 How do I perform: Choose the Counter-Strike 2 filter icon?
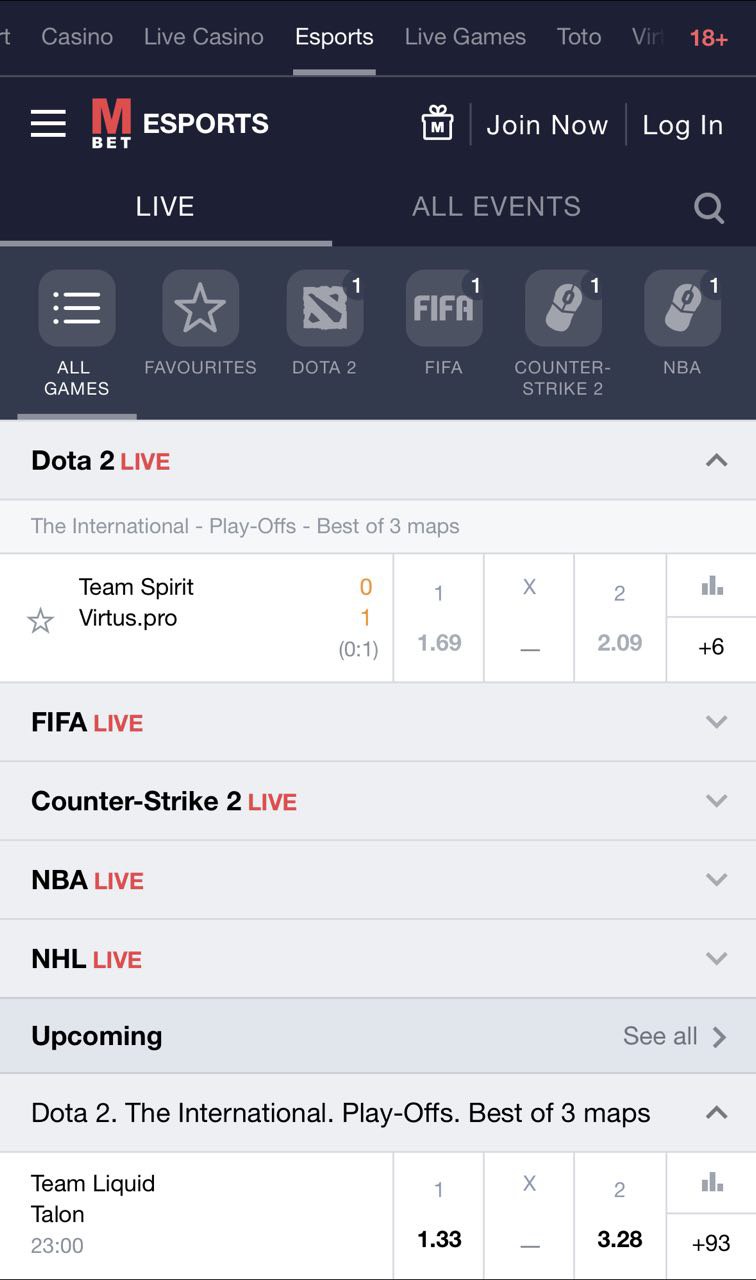(562, 309)
